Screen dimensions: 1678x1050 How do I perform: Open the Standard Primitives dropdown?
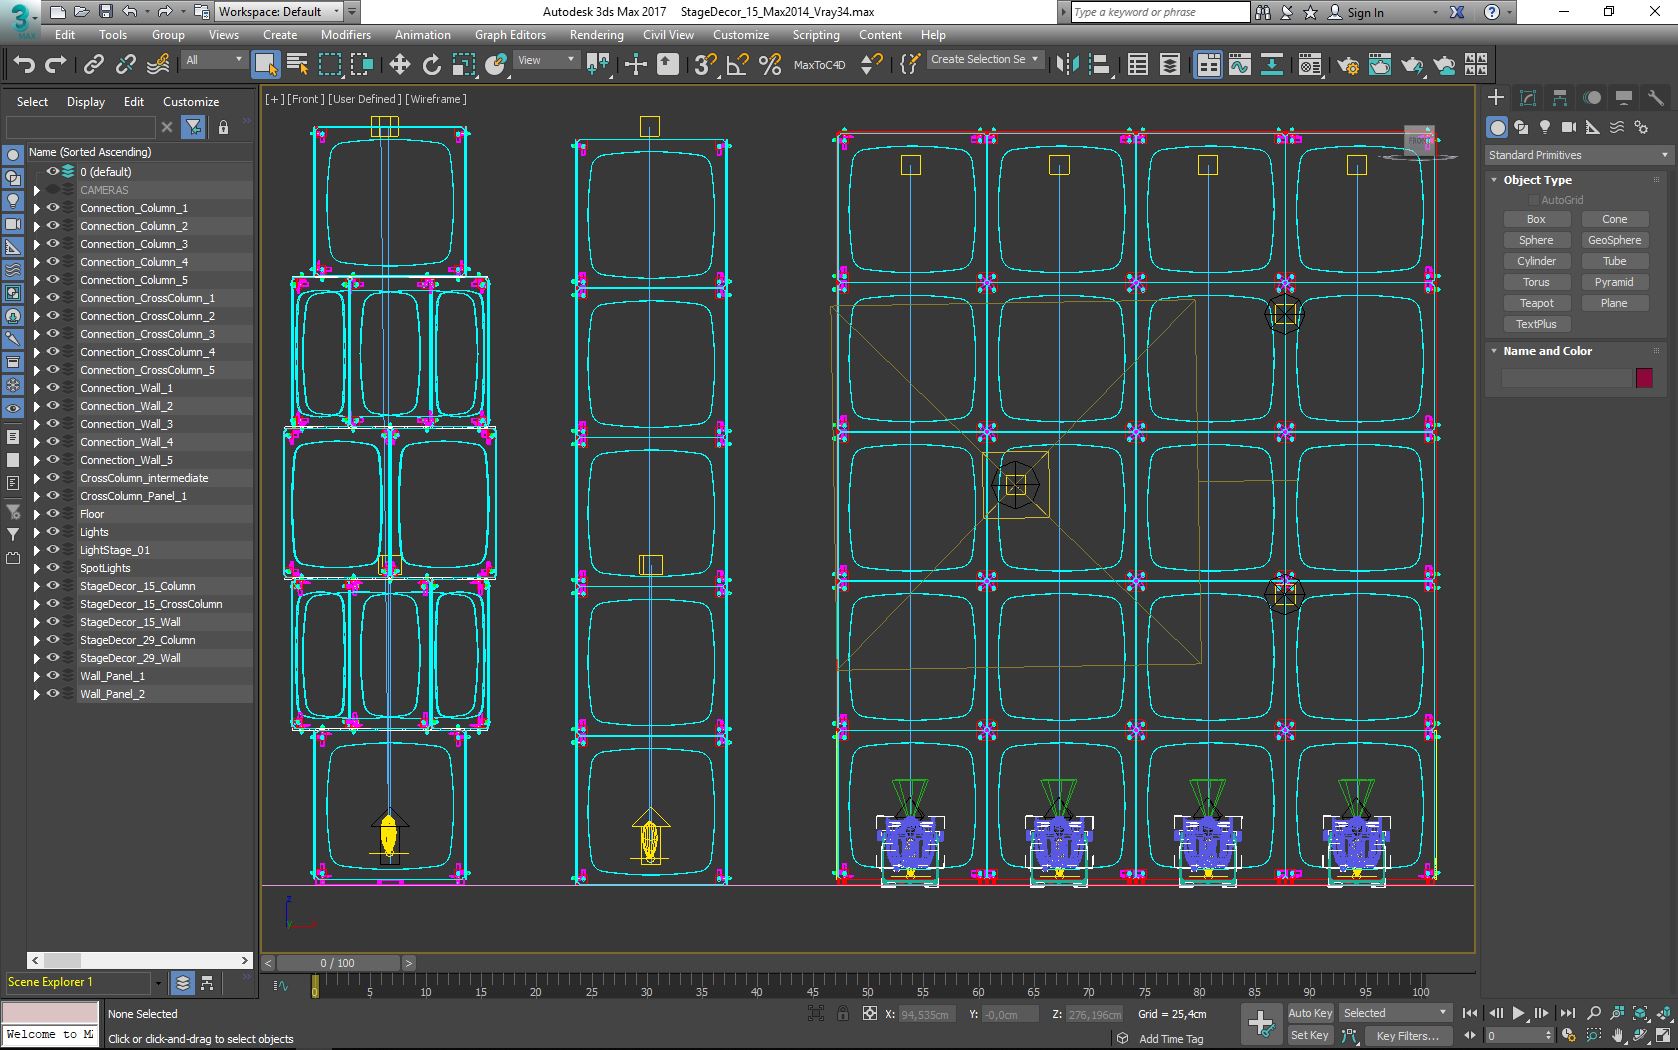(1577, 155)
